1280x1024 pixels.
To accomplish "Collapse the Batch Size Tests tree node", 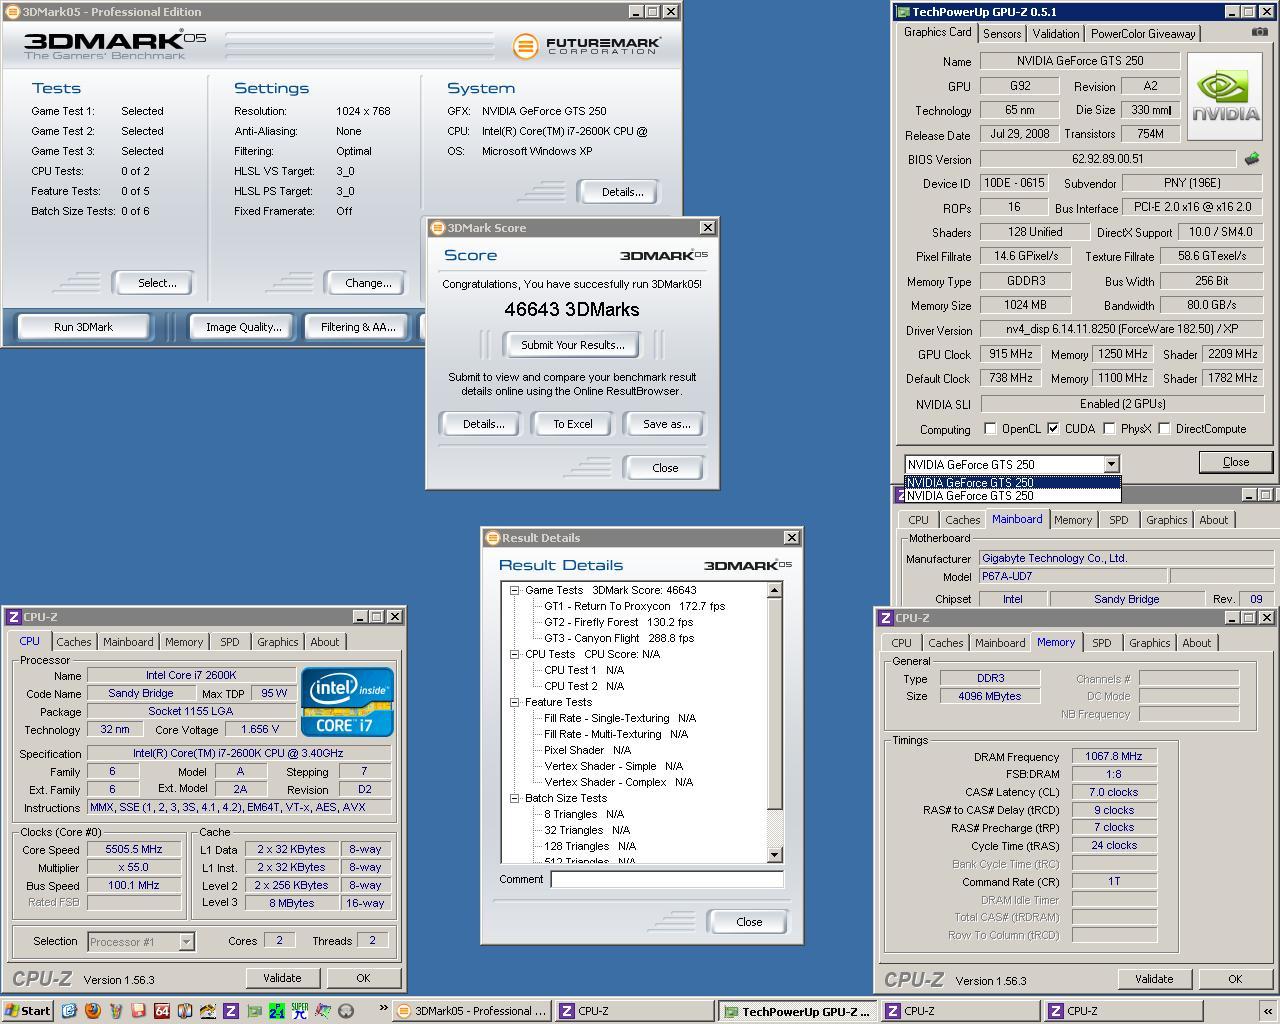I will (x=515, y=798).
